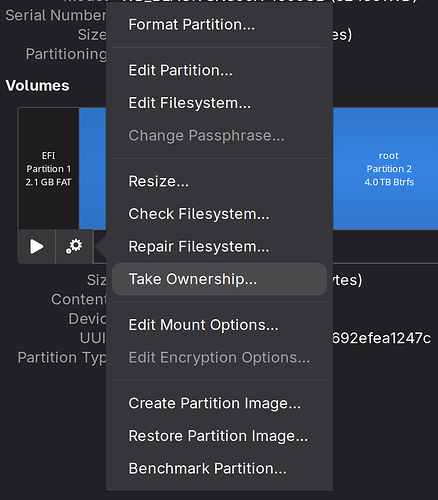Click the Serial Number label
Image resolution: width=438 pixels, height=500 pixels.
tap(56, 15)
